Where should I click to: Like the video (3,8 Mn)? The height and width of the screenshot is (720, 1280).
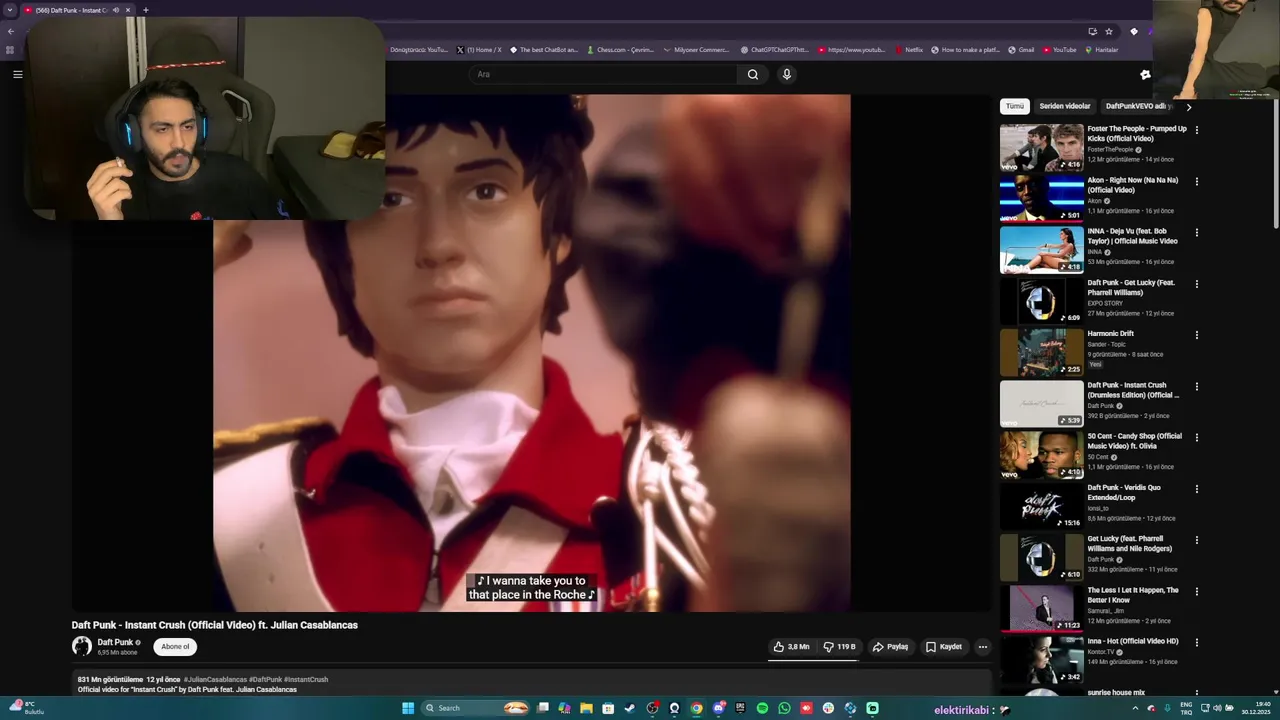791,647
